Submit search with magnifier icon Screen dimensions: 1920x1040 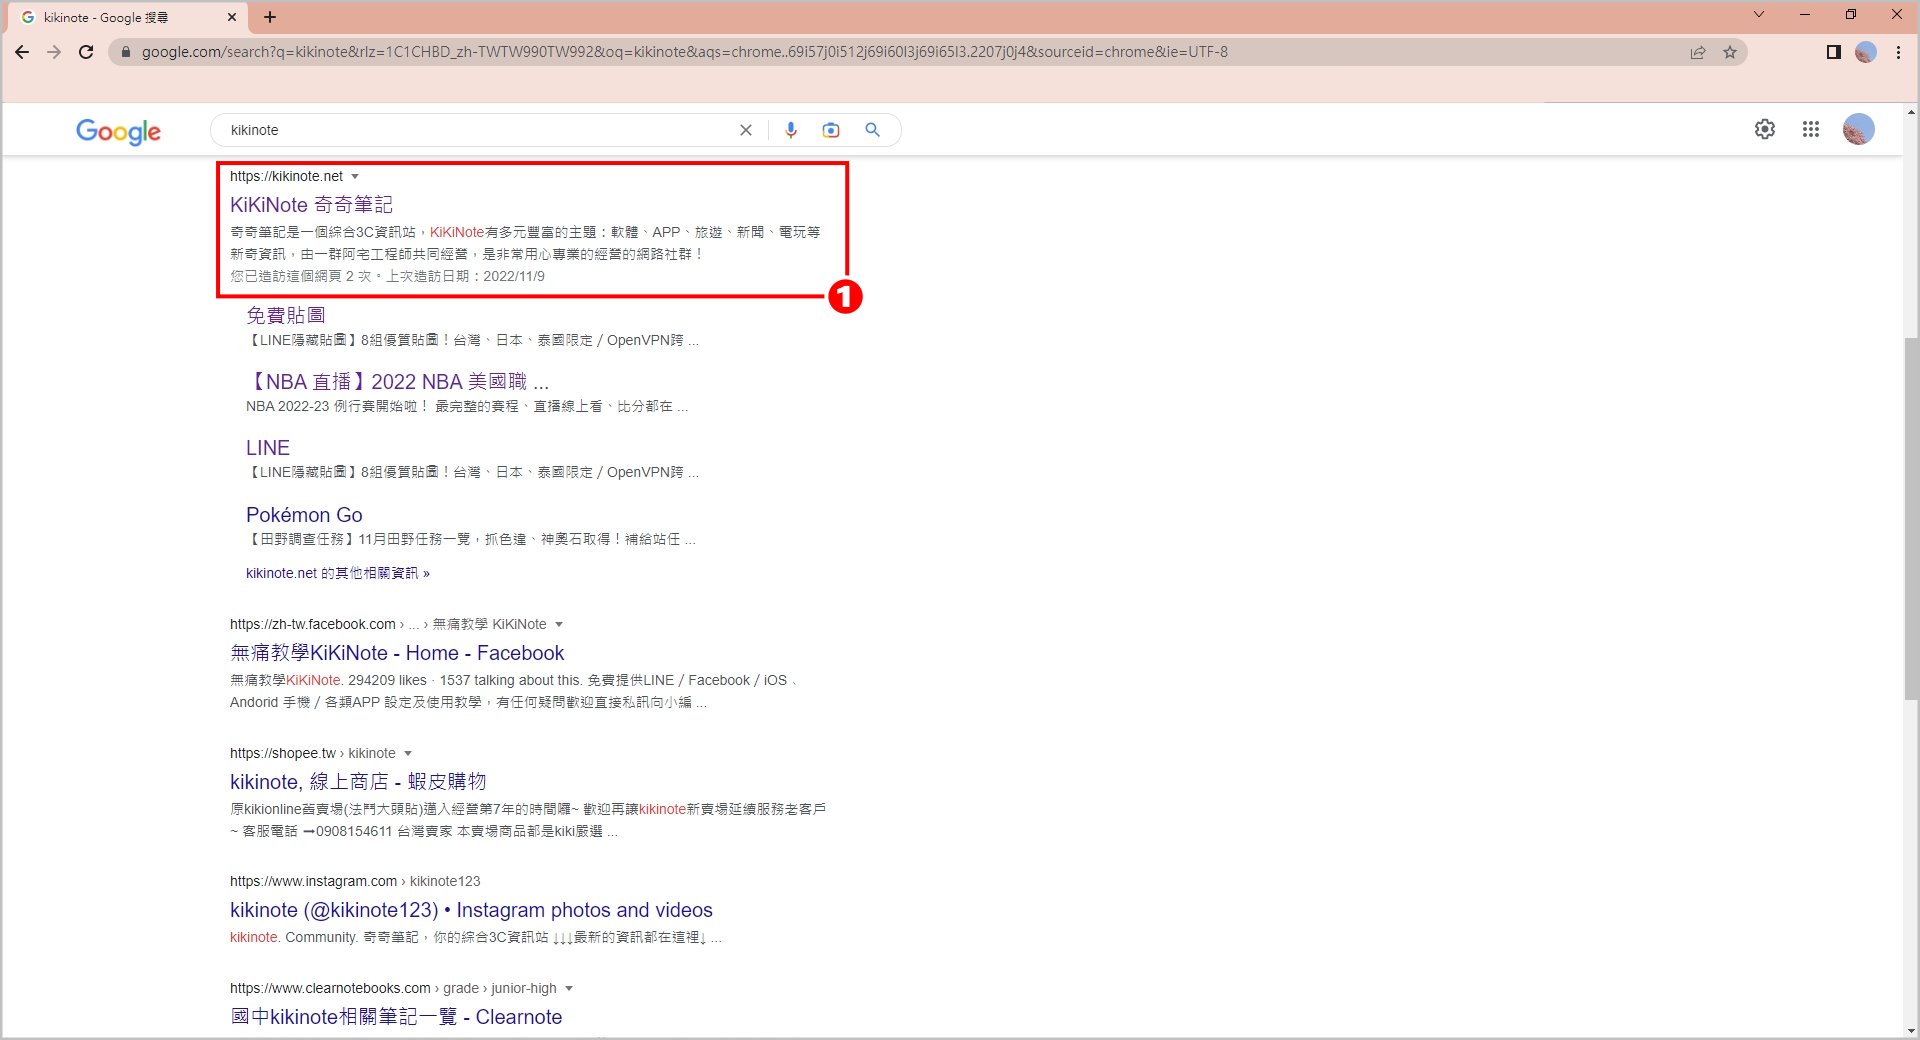[x=873, y=130]
